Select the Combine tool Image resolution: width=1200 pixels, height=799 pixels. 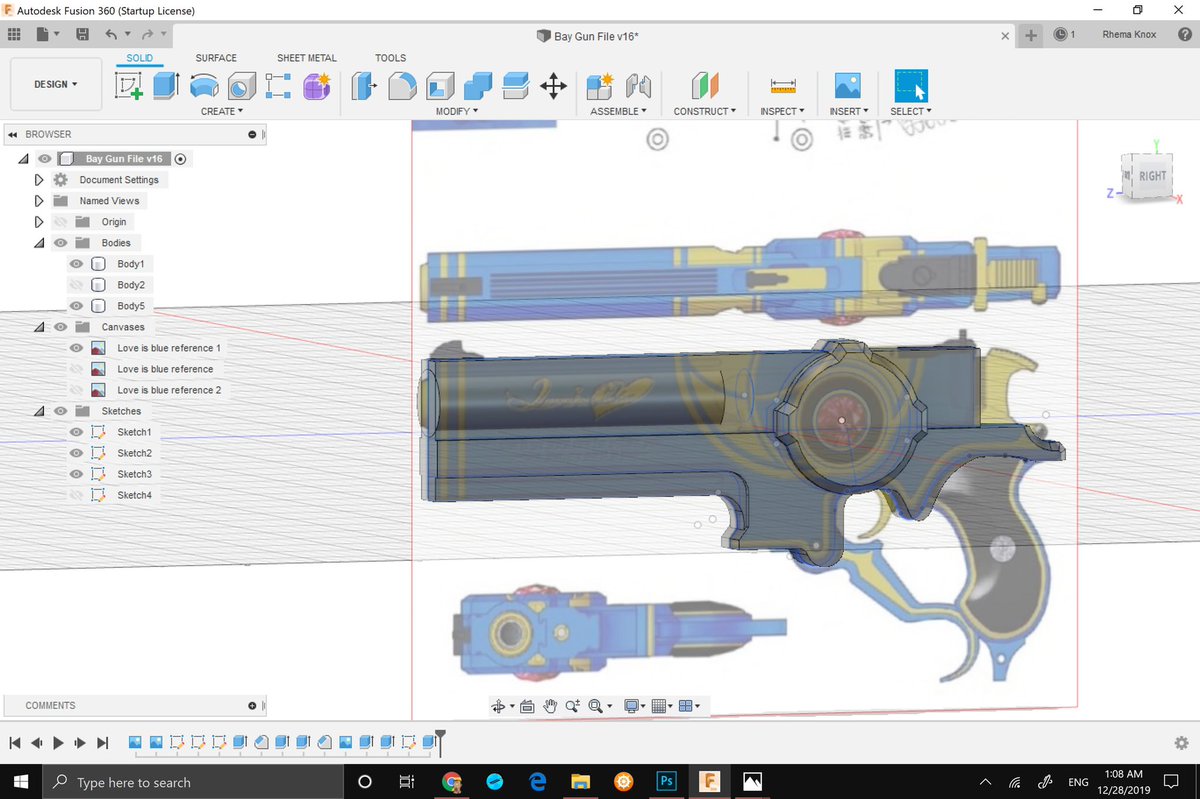point(478,86)
